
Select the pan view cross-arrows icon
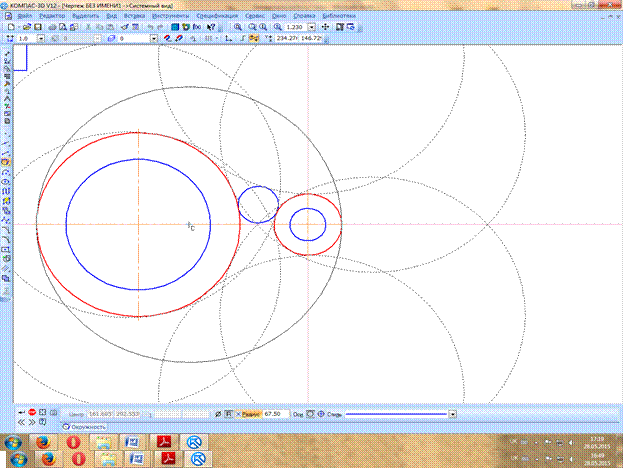tap(325, 27)
